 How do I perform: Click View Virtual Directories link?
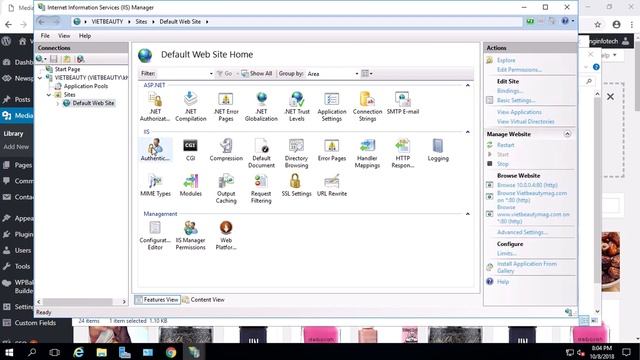click(526, 122)
